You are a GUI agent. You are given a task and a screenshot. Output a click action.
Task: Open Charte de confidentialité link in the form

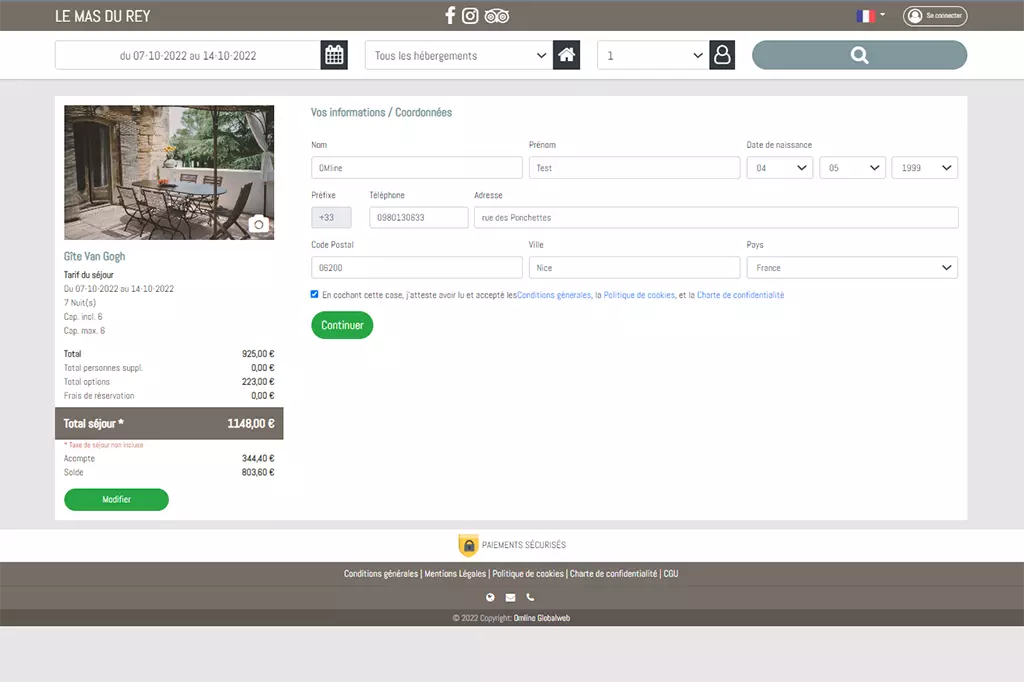741,295
